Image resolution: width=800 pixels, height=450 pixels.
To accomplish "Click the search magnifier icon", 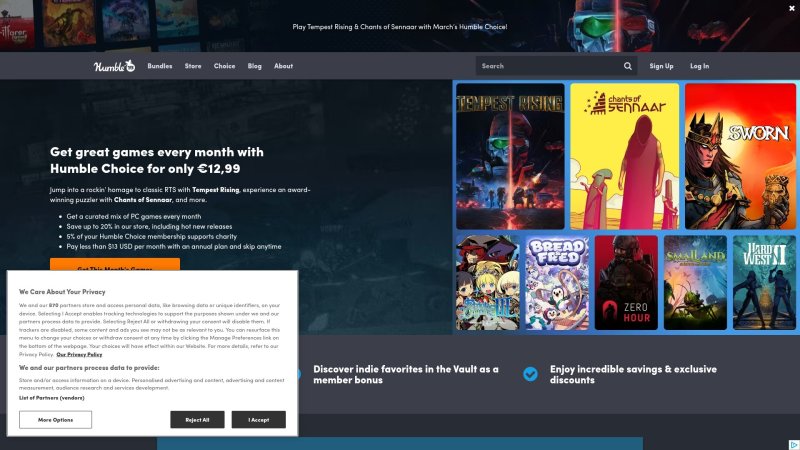I will pyautogui.click(x=628, y=66).
